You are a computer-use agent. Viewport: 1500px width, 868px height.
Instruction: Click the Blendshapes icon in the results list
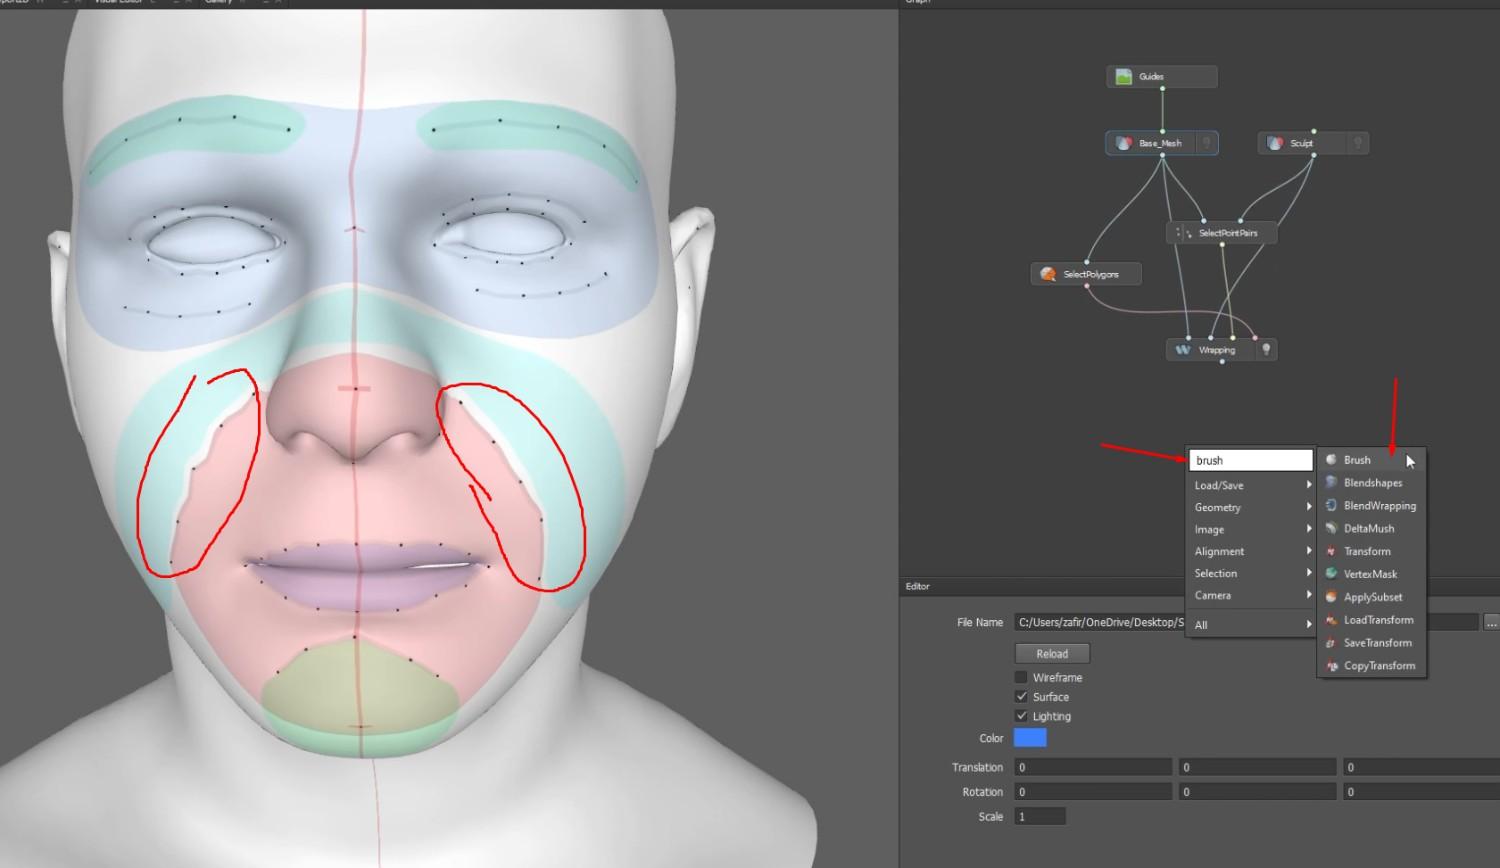click(1331, 483)
